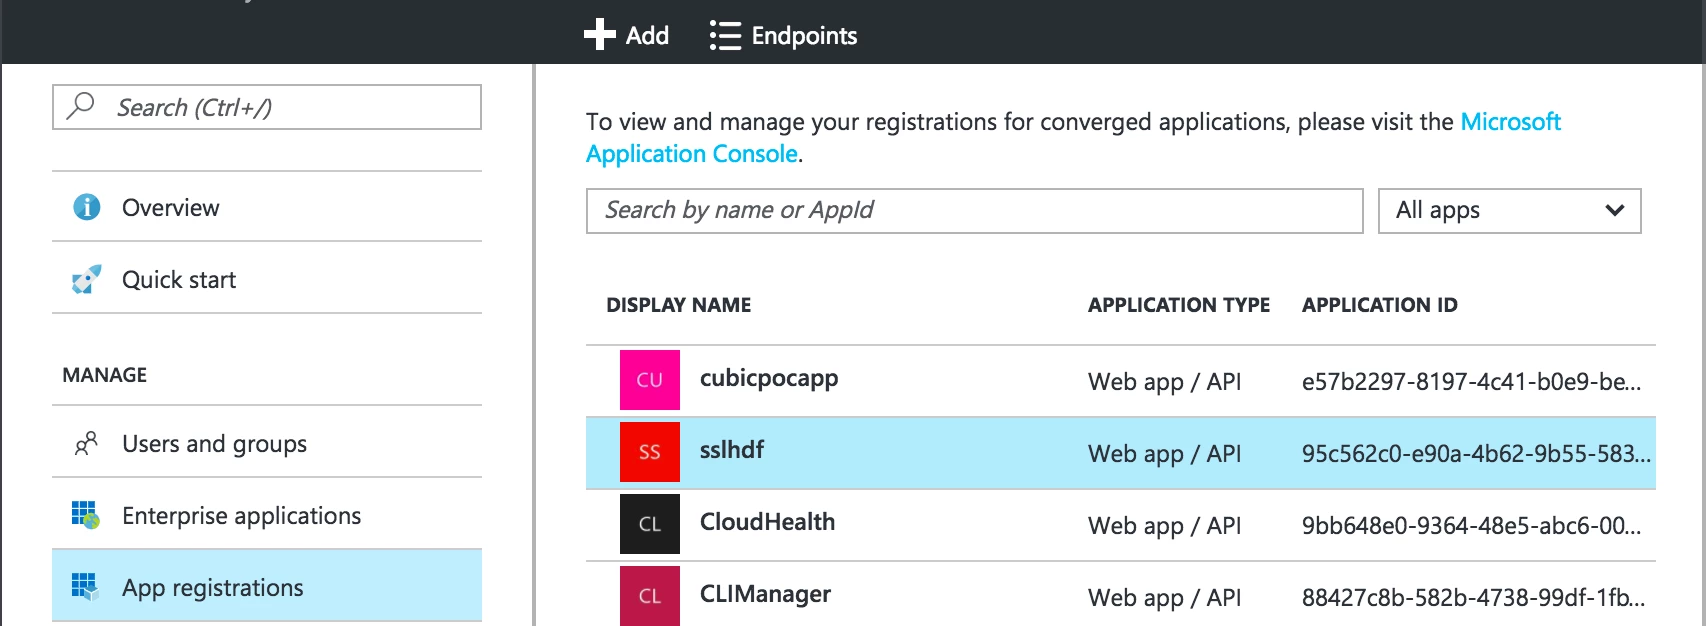1706x626 pixels.
Task: Focus the sidebar Search (Ctrl+/) field
Action: [267, 107]
